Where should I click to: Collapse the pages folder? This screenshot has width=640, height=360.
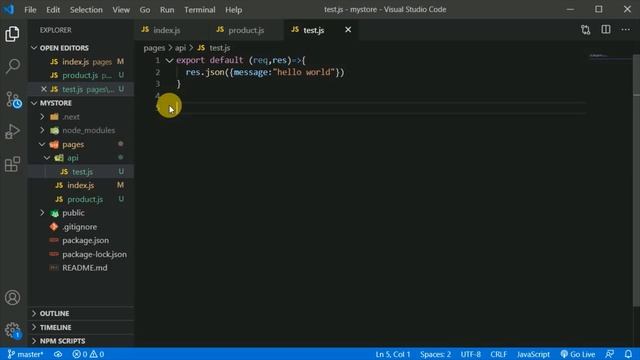(42, 144)
